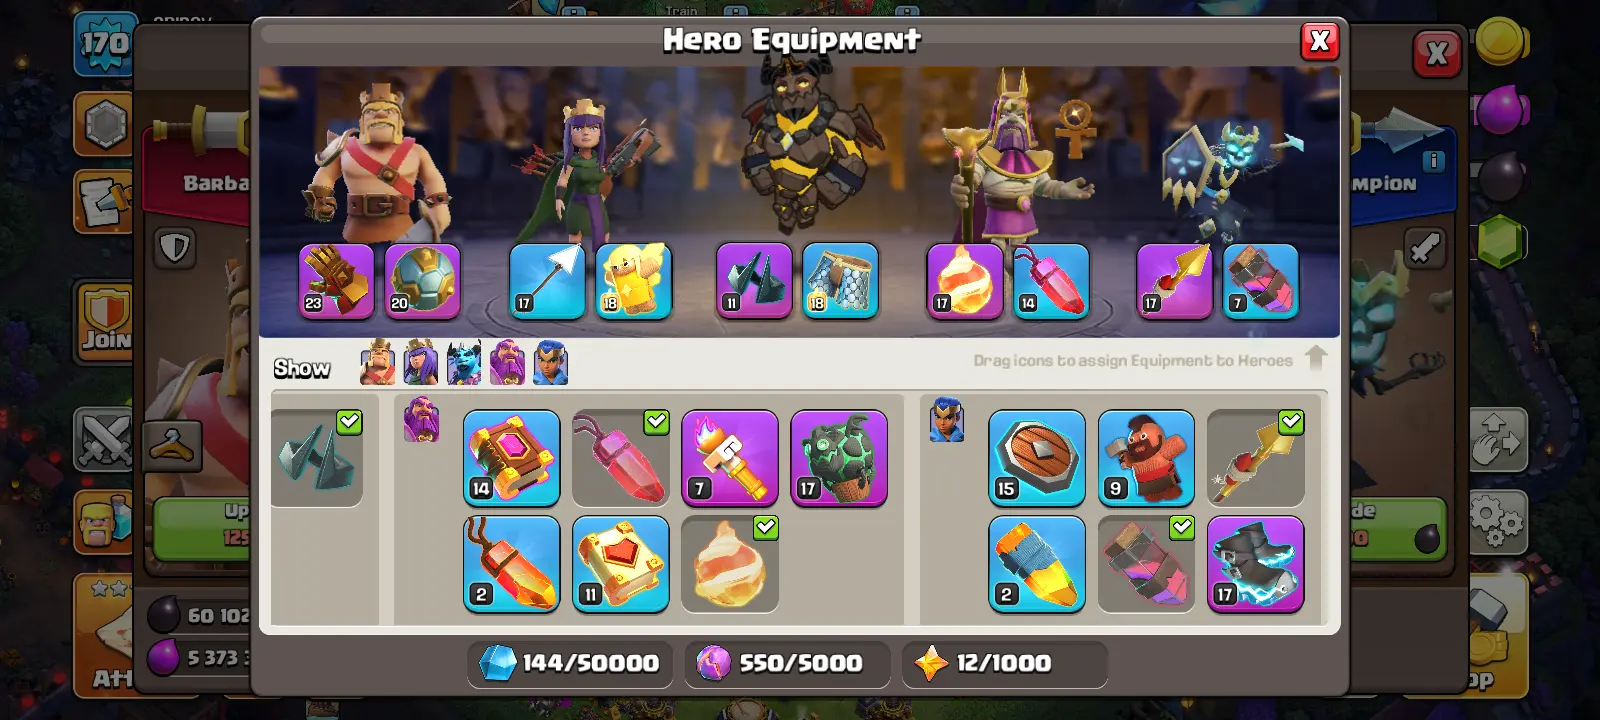Toggle the equipped red gem checkmark
The image size is (1600, 720).
pos(656,422)
